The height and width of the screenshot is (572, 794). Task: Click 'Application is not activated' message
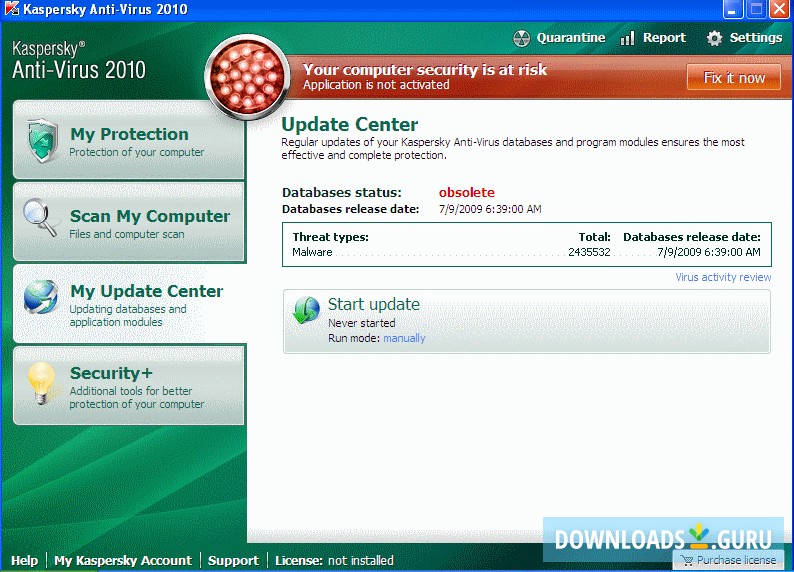tap(376, 85)
